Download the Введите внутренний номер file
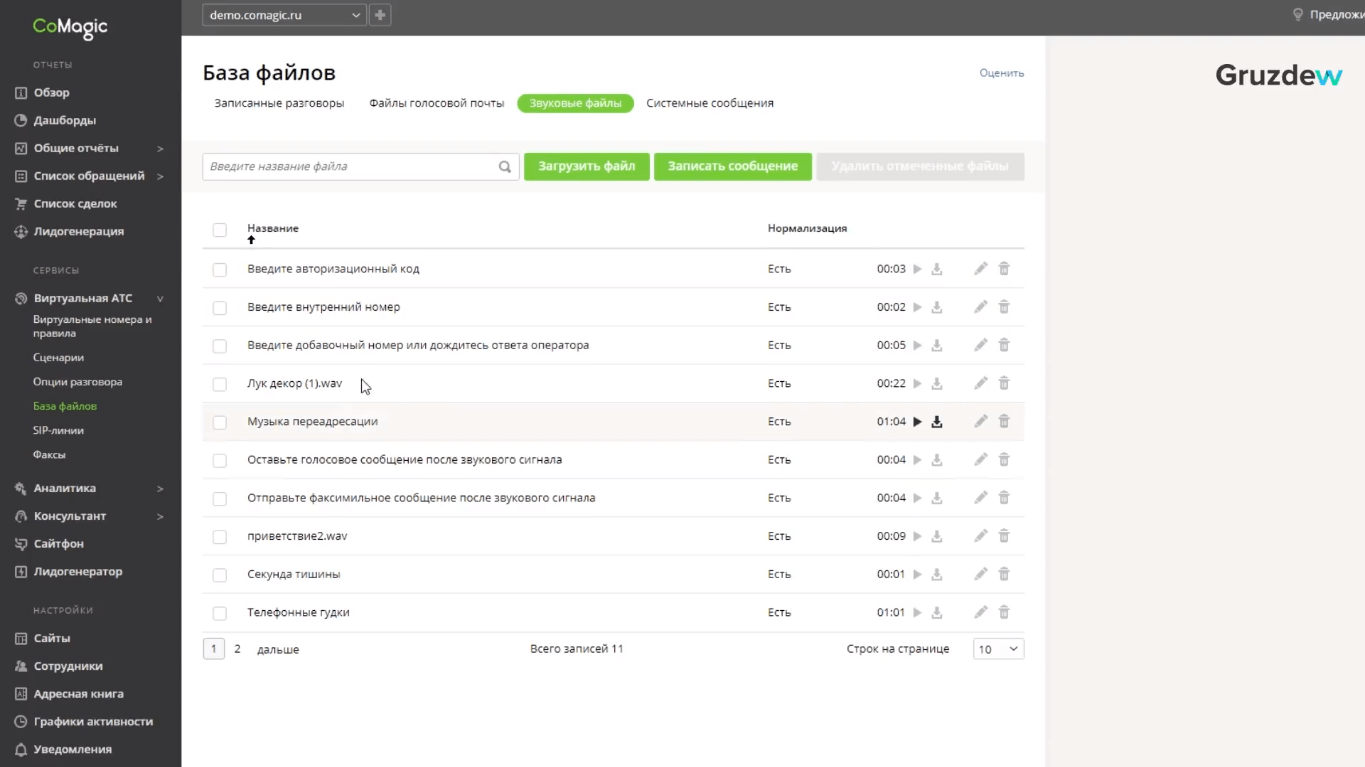The width and height of the screenshot is (1365, 767). click(x=937, y=307)
